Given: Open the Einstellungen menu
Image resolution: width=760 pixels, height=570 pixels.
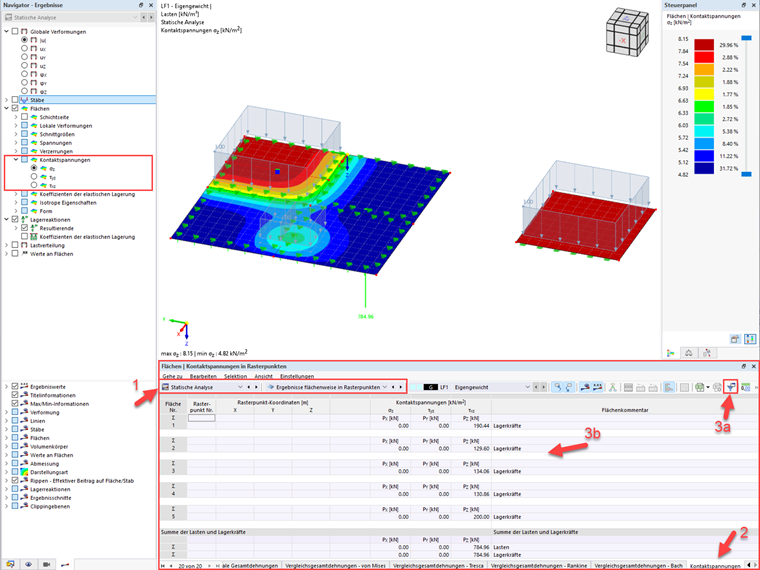Looking at the screenshot, I should pyautogui.click(x=297, y=376).
